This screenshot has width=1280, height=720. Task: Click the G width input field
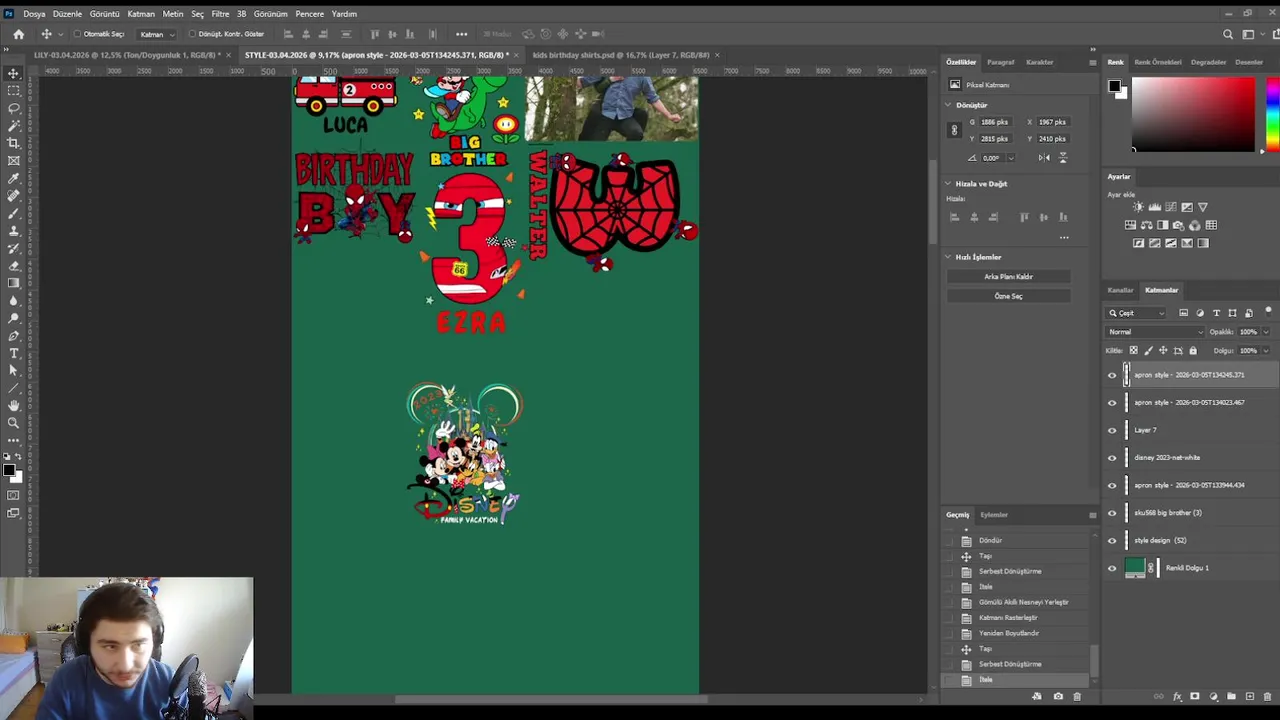(998, 122)
